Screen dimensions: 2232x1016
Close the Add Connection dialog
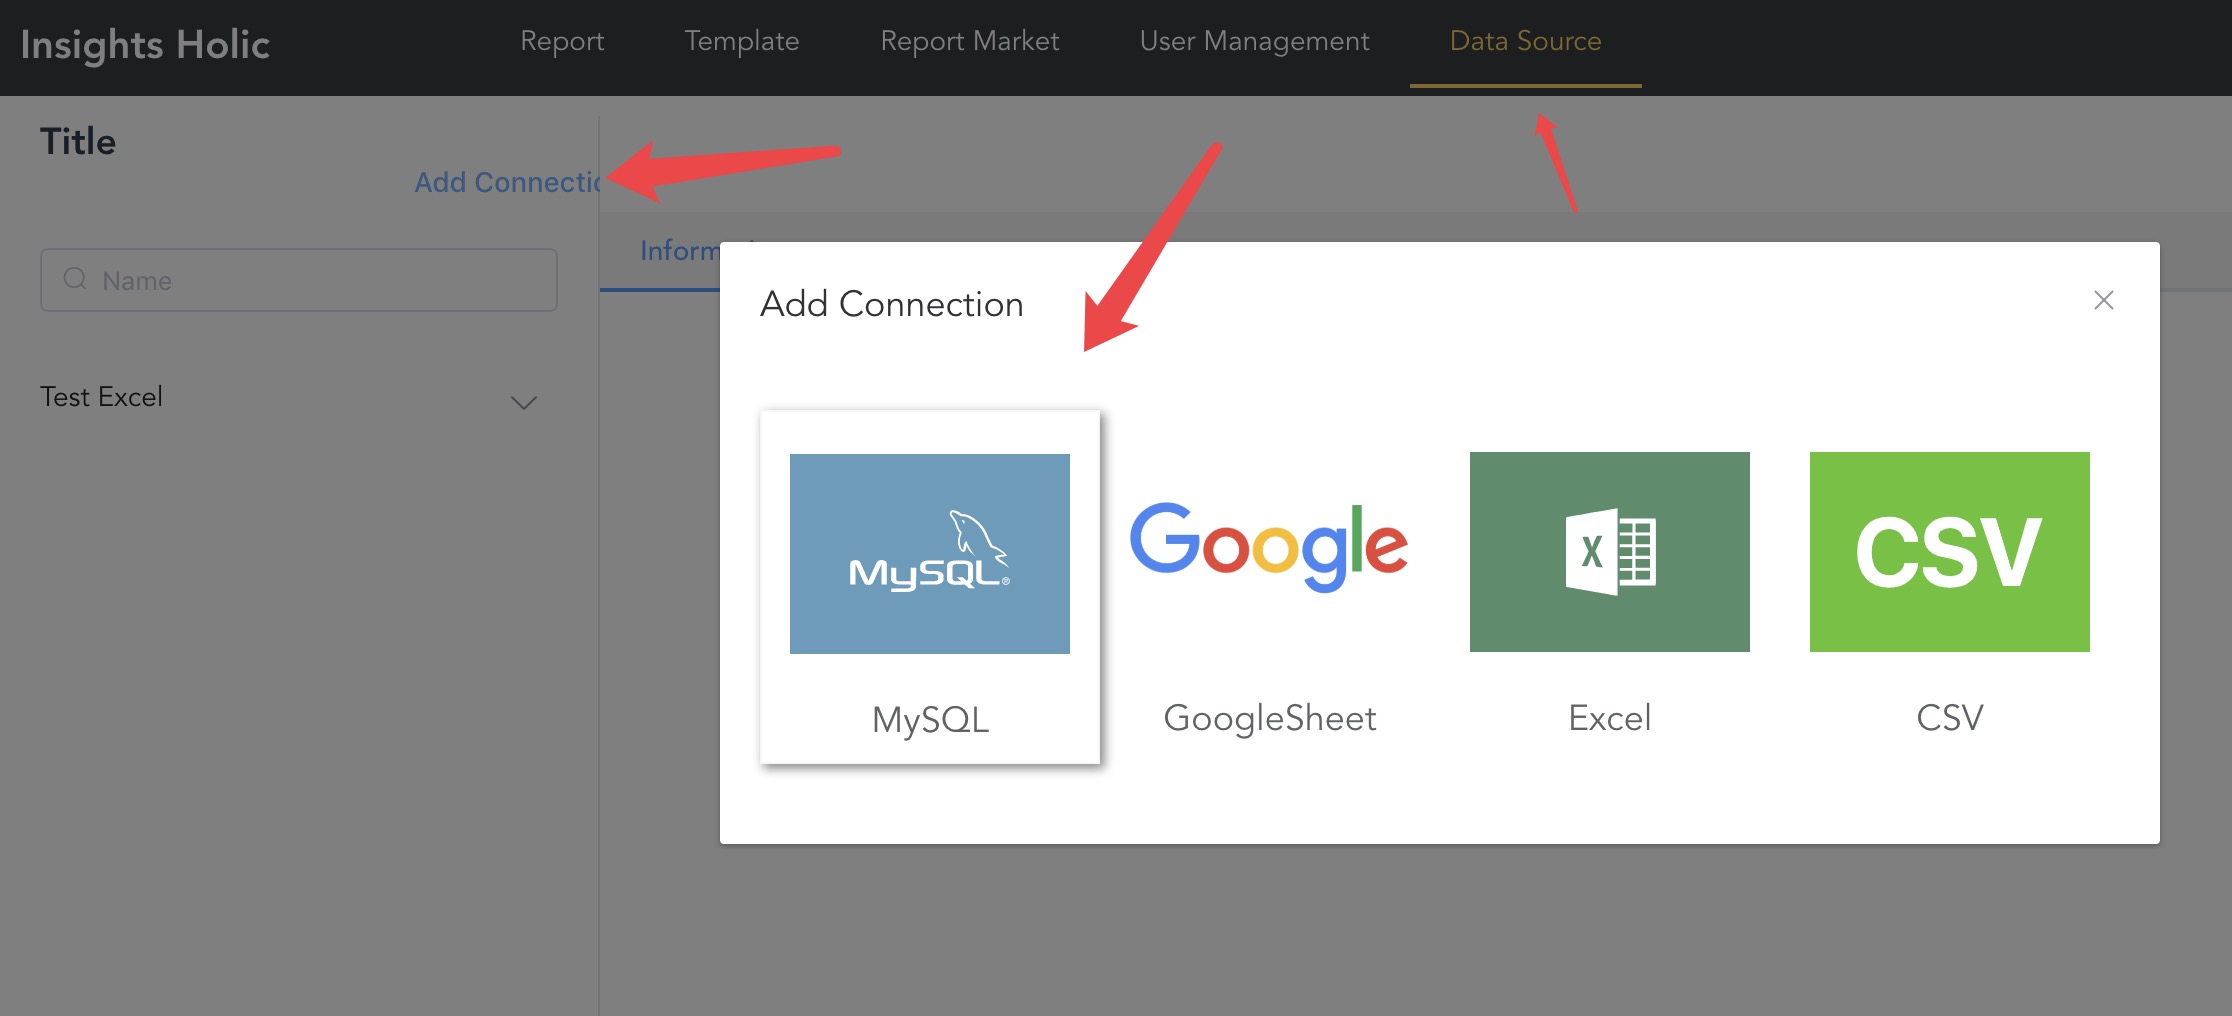(x=2104, y=300)
